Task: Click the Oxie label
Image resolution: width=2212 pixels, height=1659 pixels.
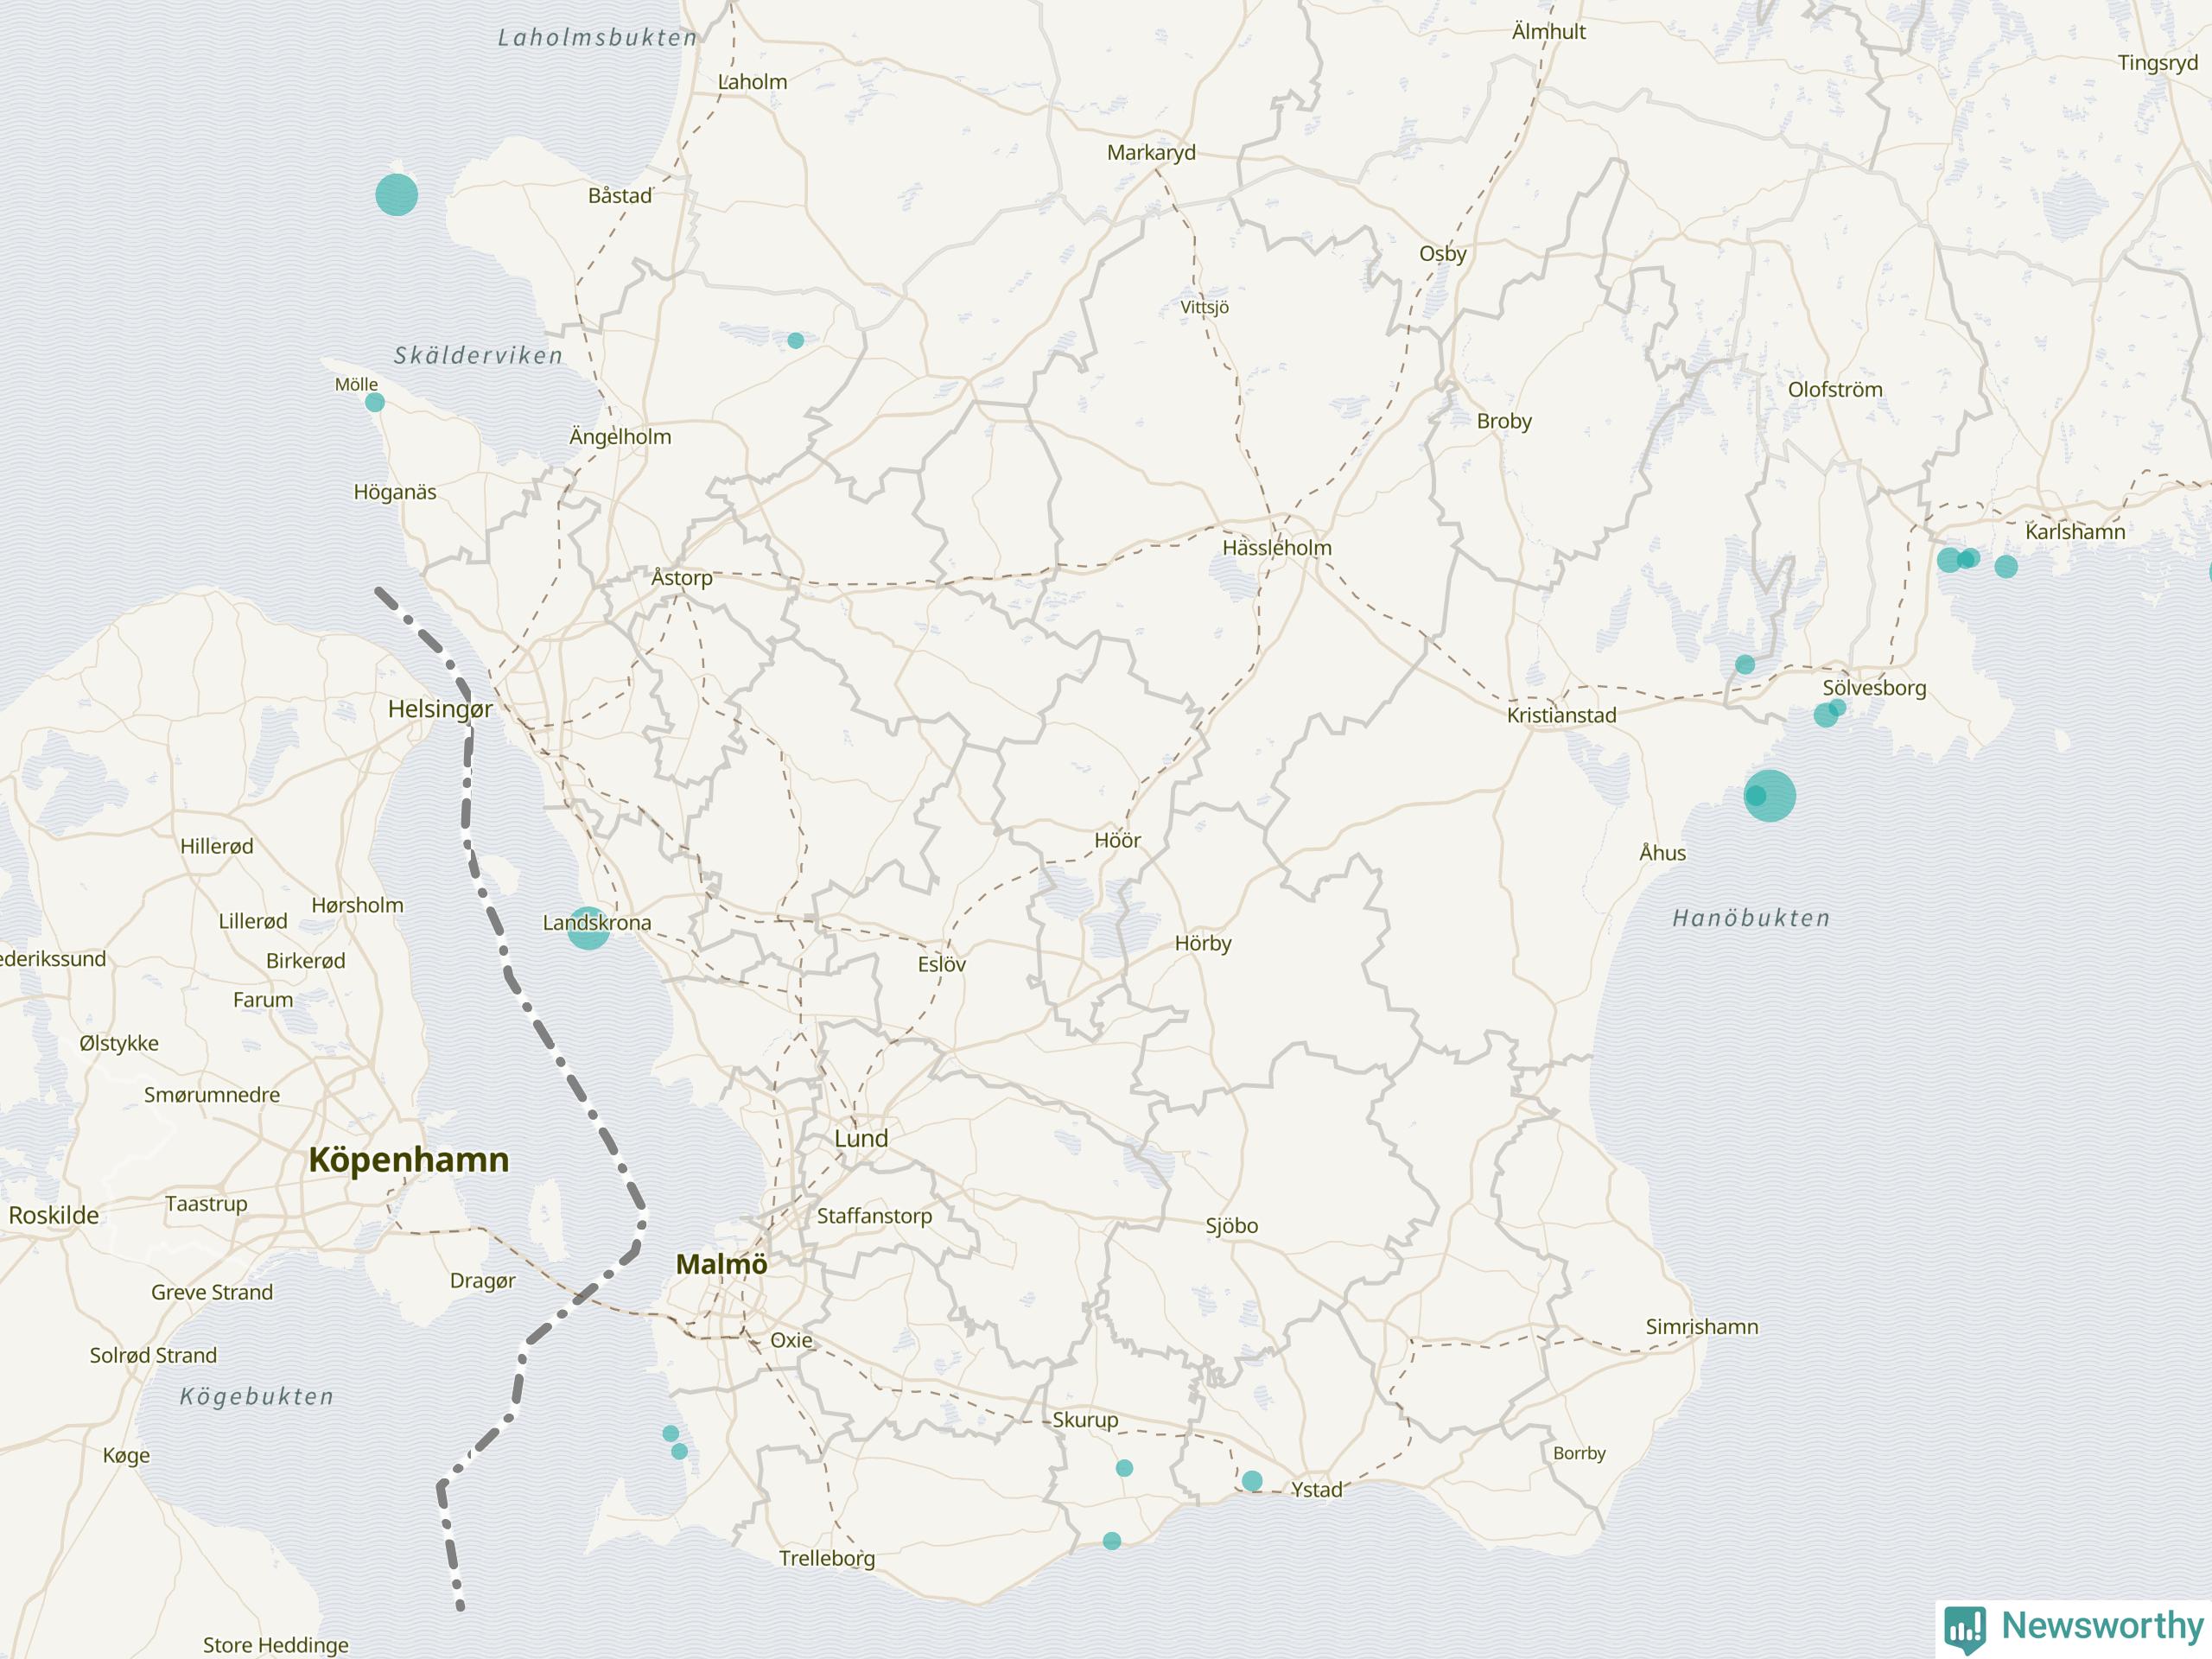Action: (792, 1340)
